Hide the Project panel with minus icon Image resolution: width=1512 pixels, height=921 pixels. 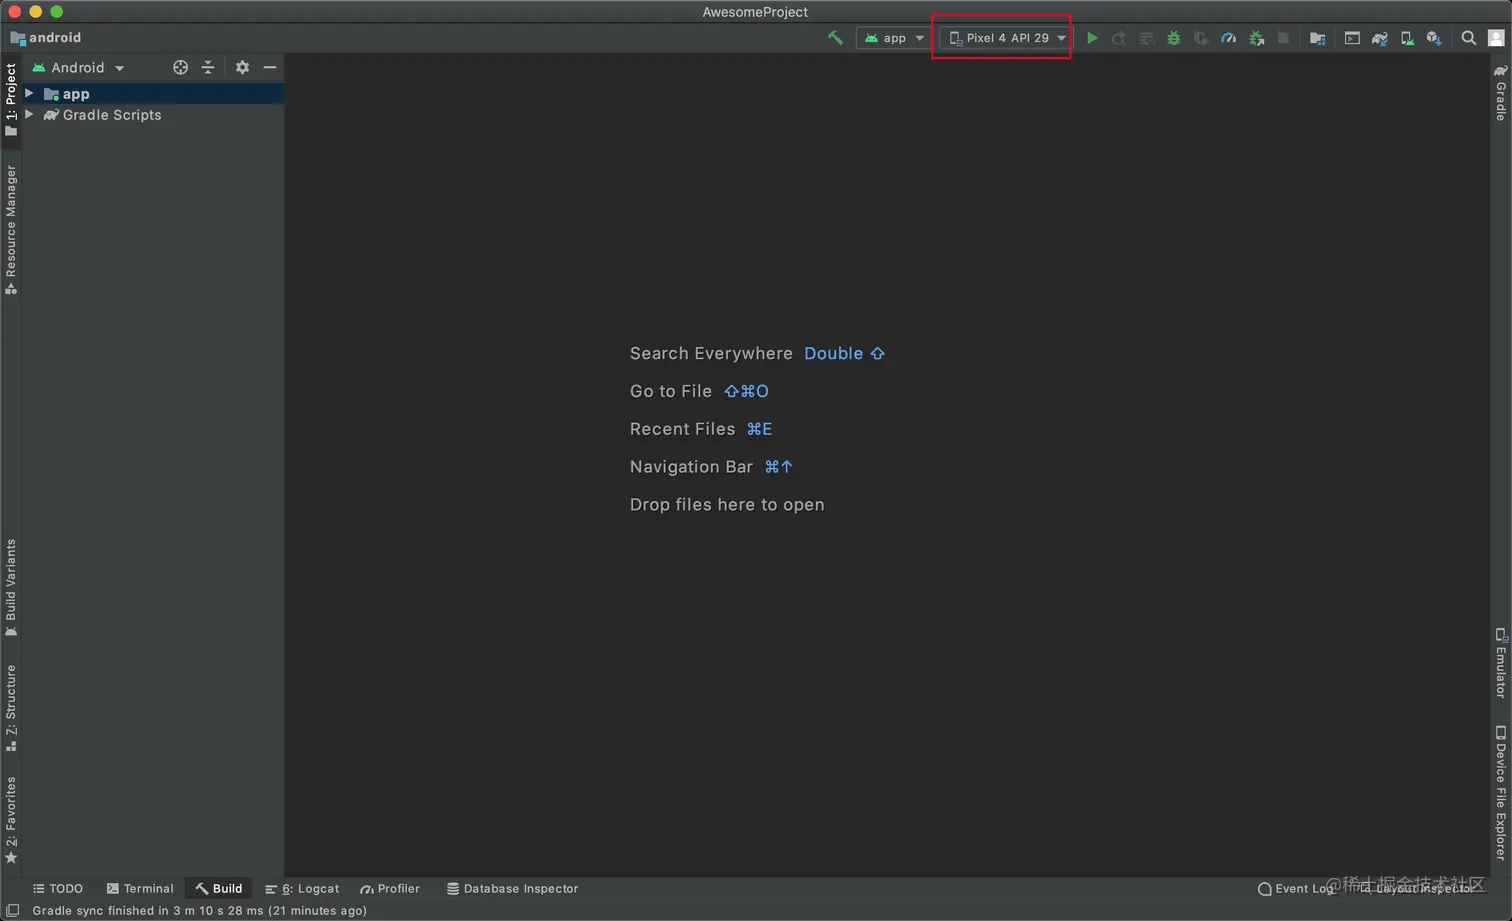(x=270, y=67)
